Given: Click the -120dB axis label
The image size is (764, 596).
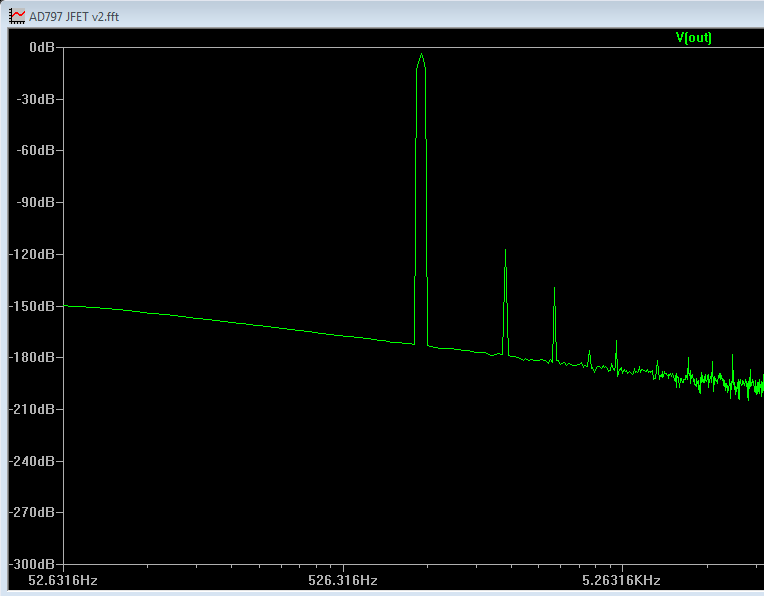Looking at the screenshot, I should [x=32, y=254].
